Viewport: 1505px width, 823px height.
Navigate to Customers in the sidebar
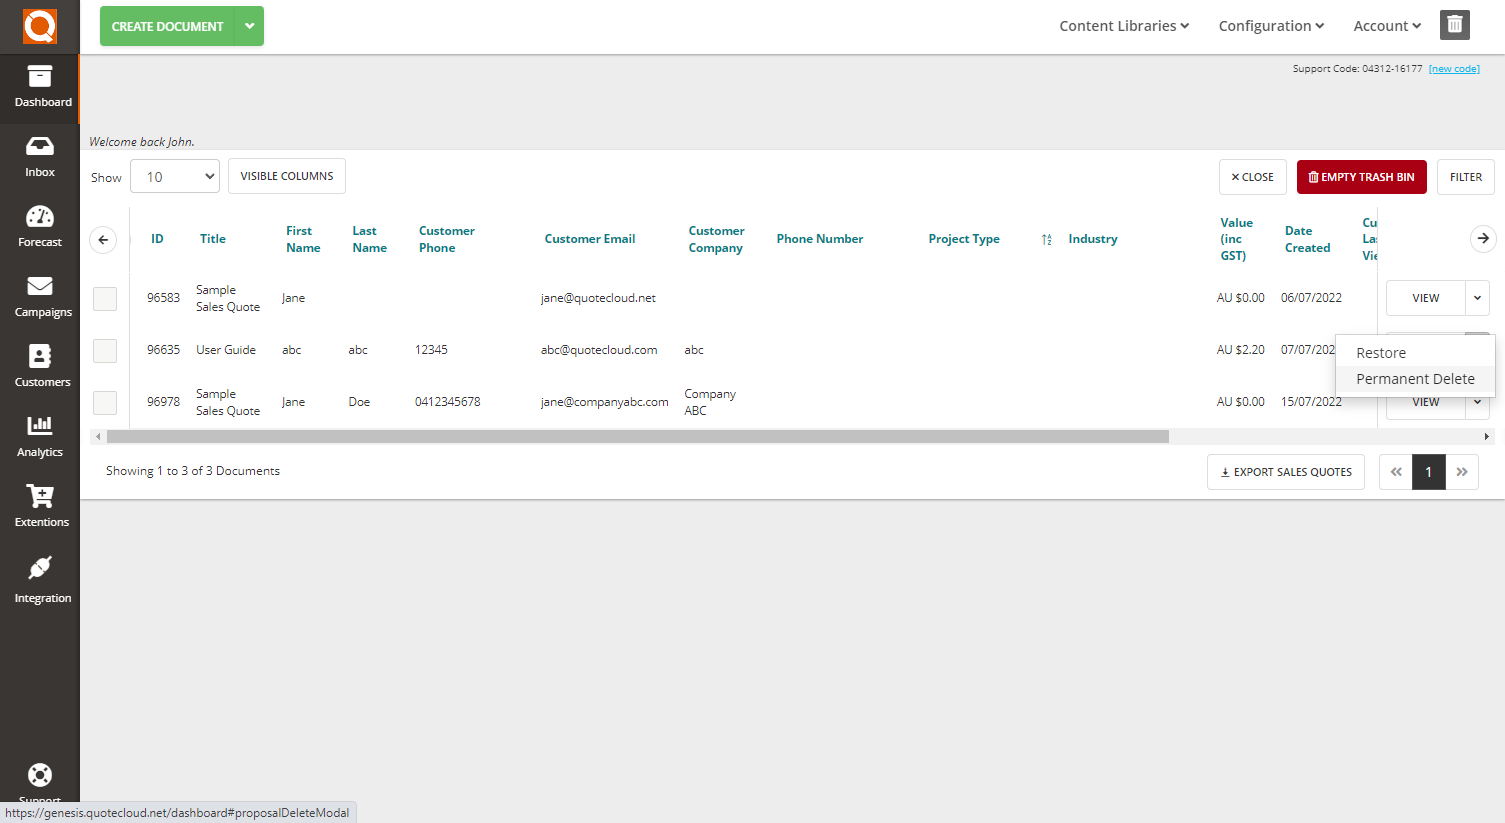coord(40,365)
